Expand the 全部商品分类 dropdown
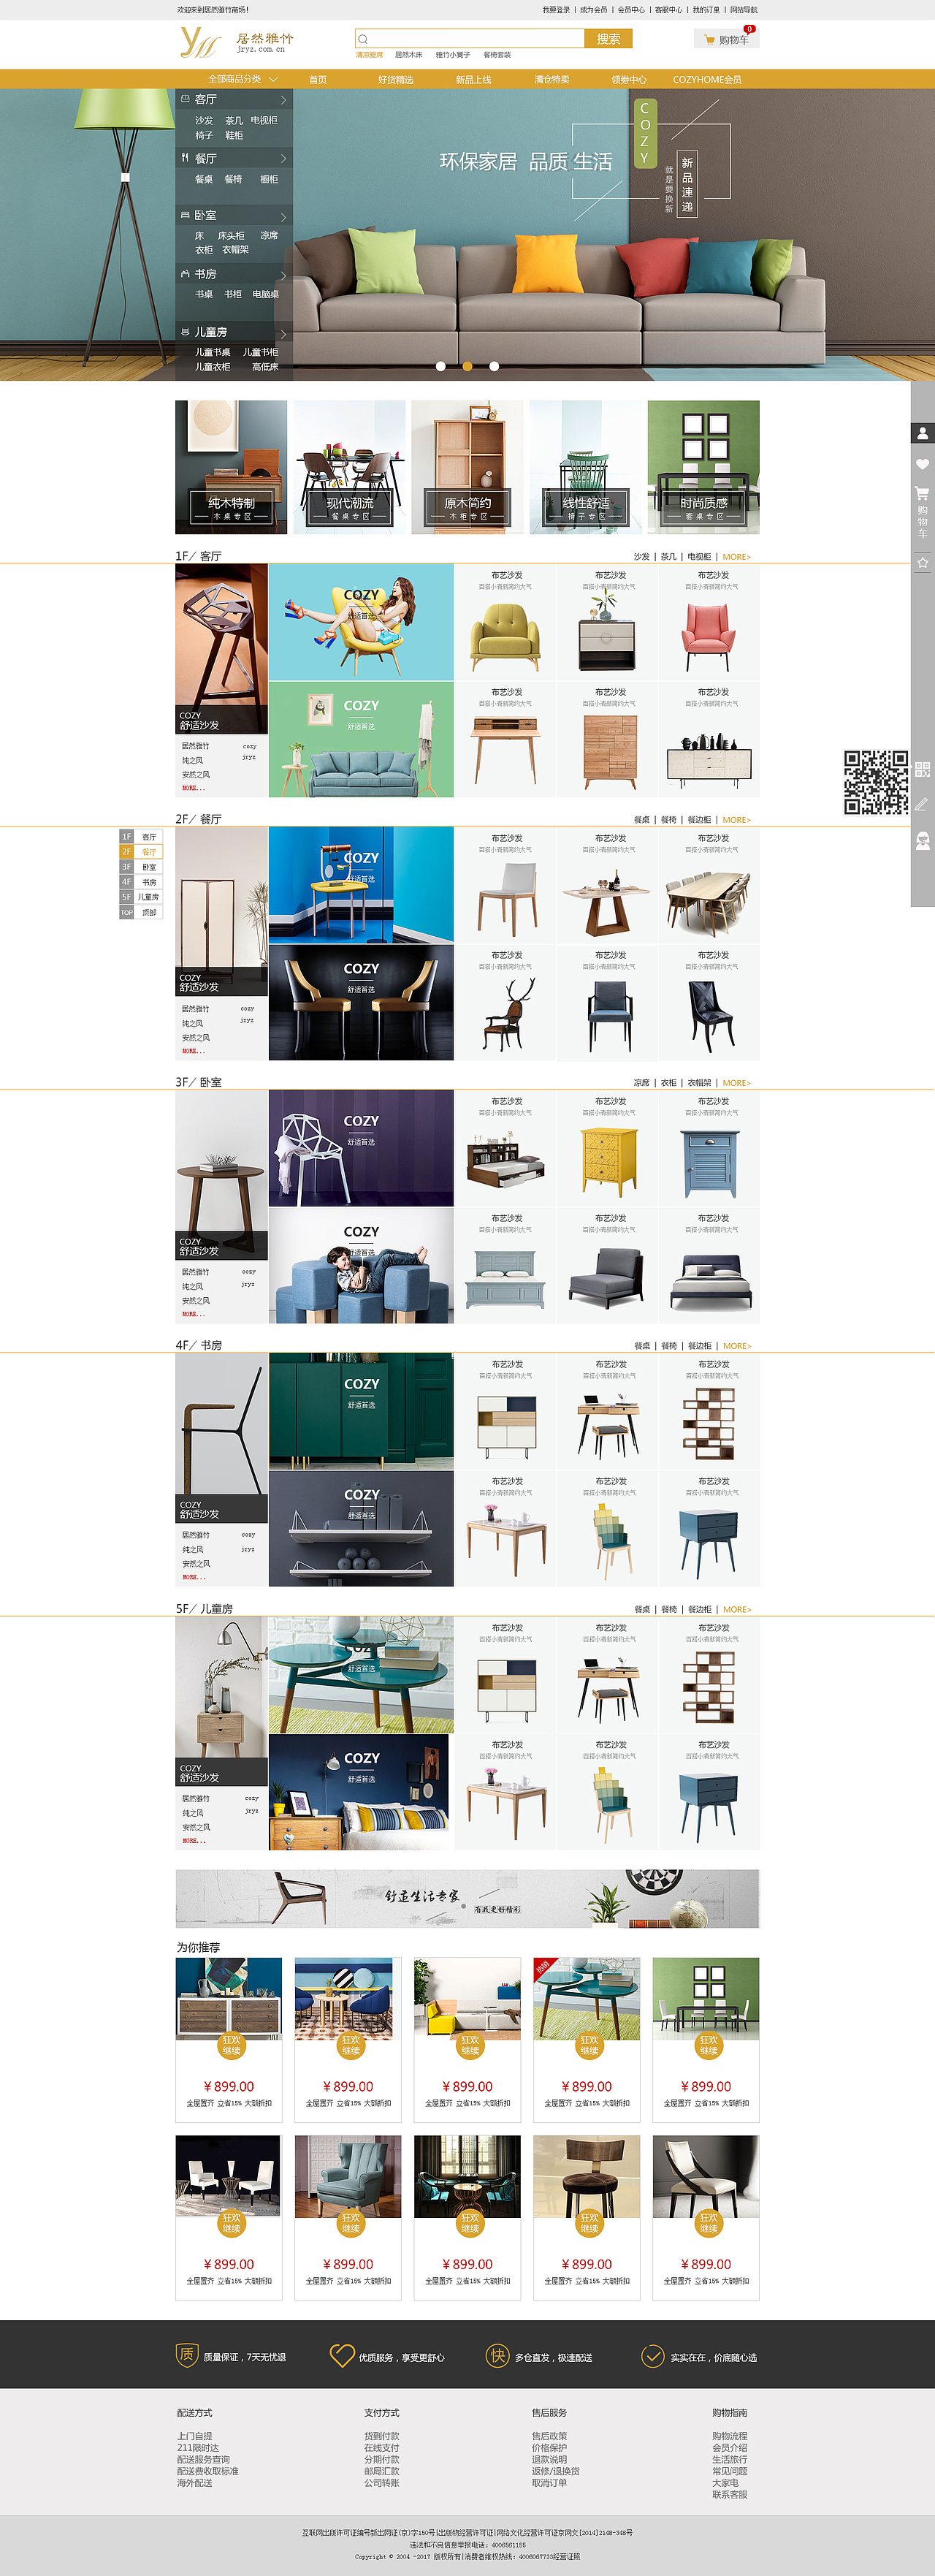This screenshot has width=935, height=2576. point(243,79)
